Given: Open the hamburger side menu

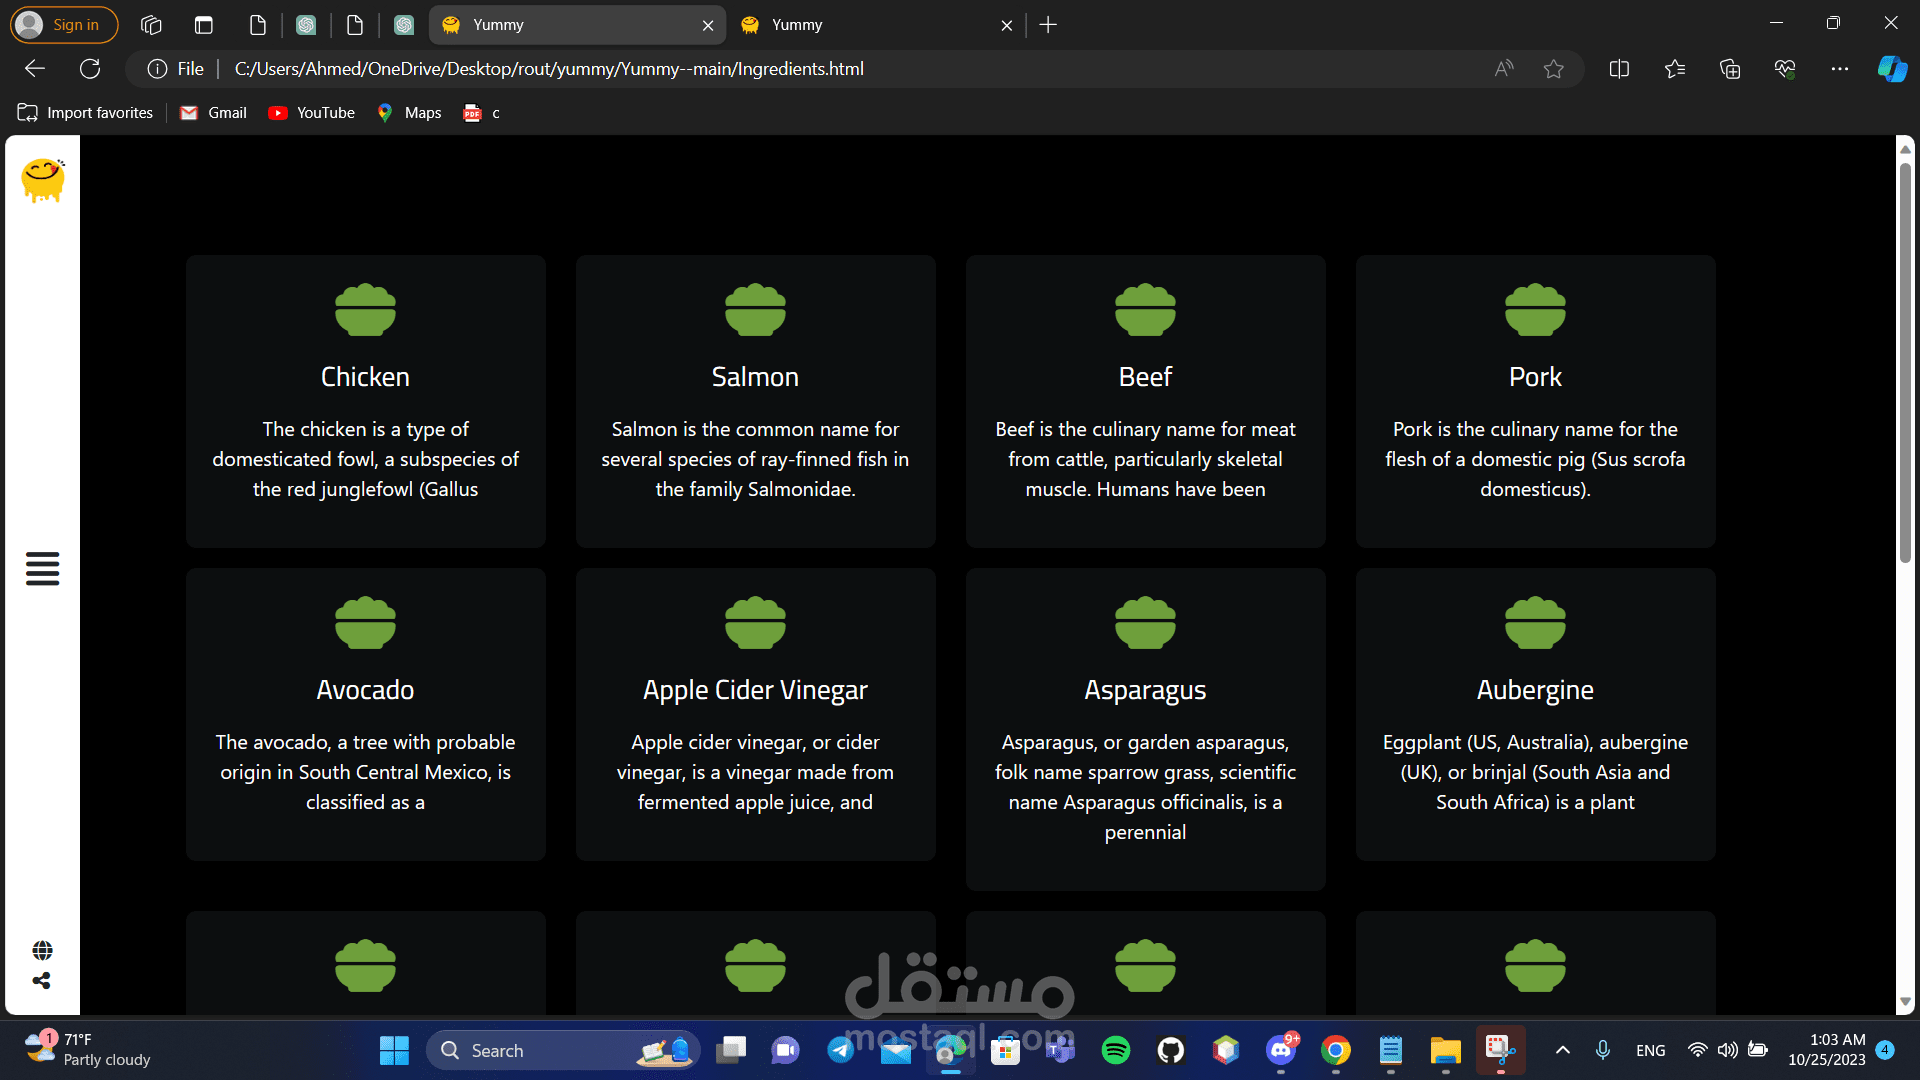Looking at the screenshot, I should pyautogui.click(x=42, y=569).
